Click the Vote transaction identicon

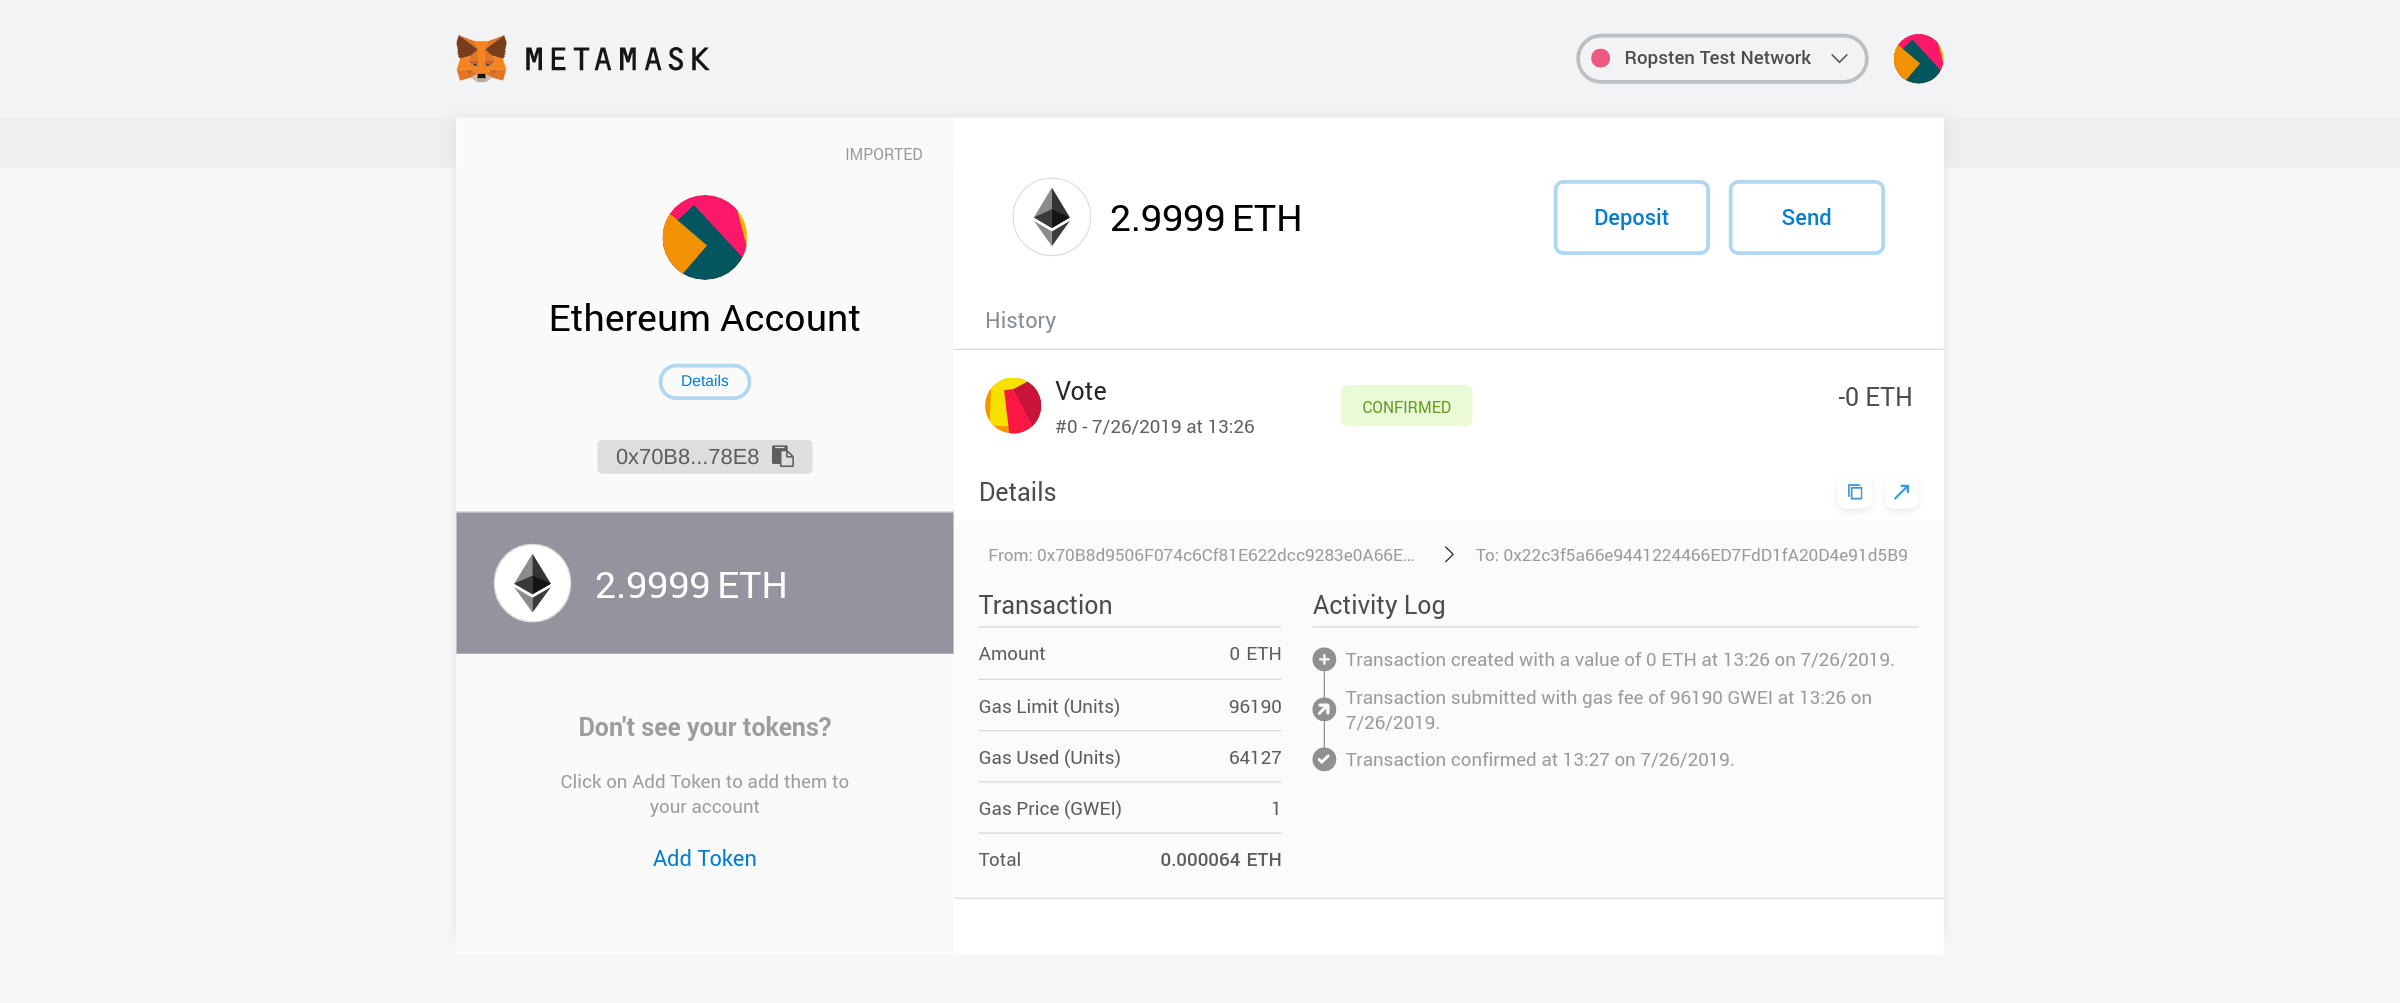click(x=1013, y=406)
